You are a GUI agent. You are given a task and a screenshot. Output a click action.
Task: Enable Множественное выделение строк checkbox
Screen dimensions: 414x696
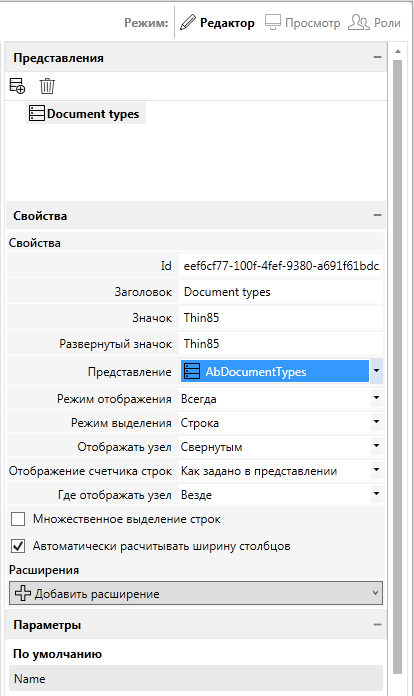pos(18,519)
